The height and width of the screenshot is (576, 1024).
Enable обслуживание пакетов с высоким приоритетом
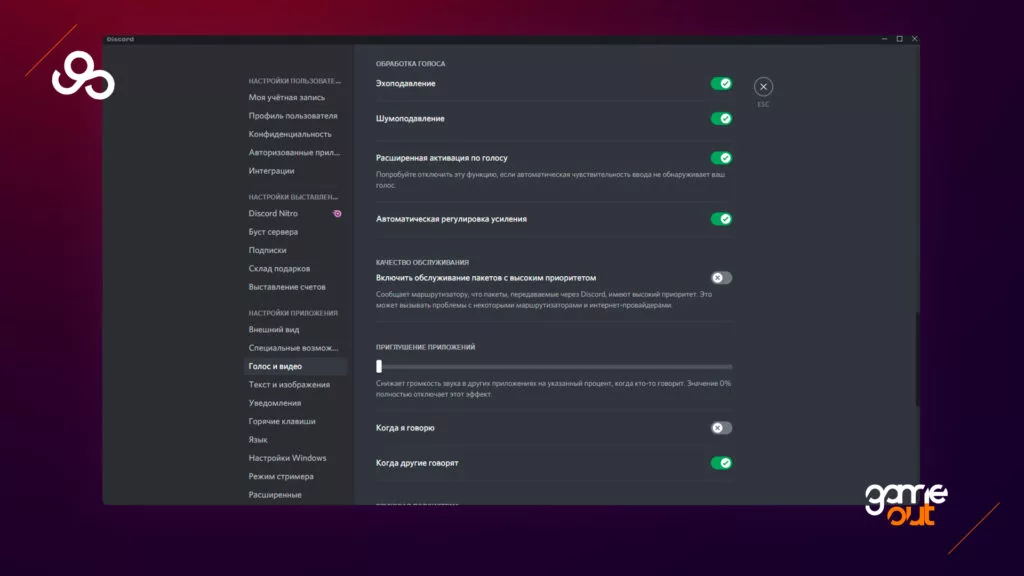coord(721,278)
